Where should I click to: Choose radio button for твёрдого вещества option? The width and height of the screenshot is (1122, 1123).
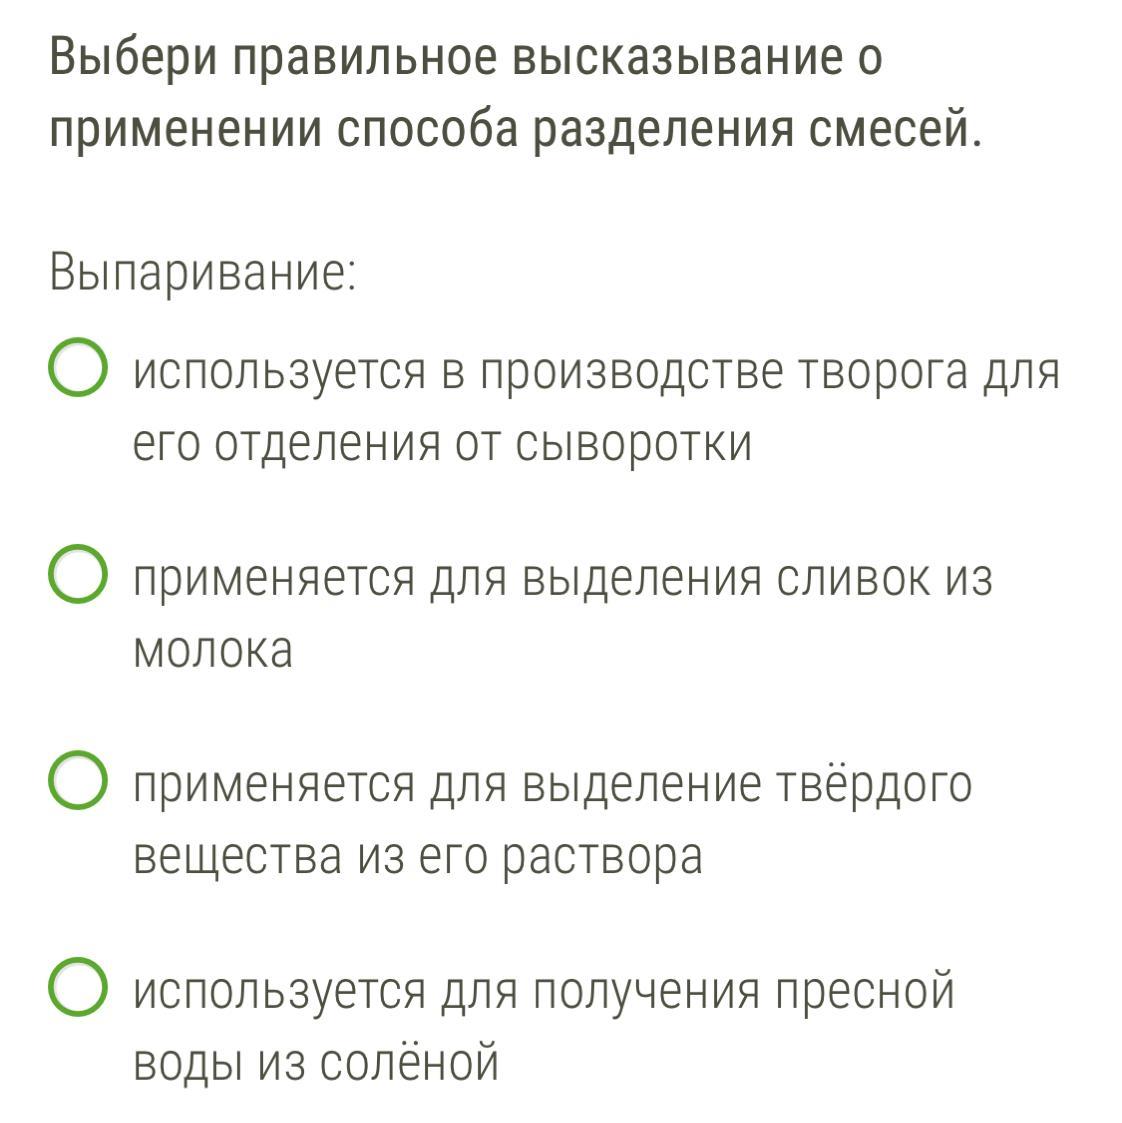click(78, 780)
